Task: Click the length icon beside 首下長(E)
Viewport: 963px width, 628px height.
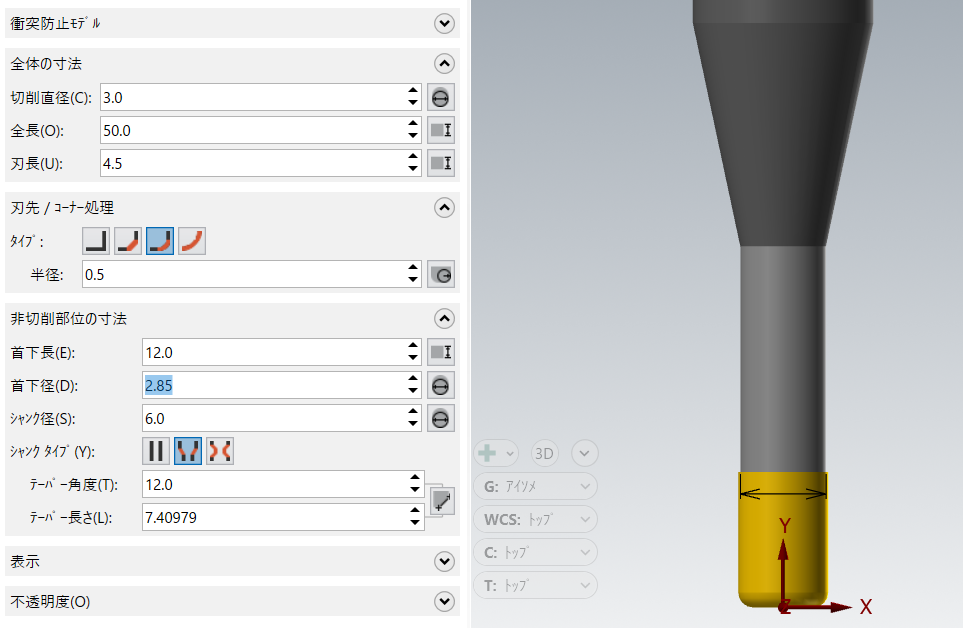Action: [441, 352]
